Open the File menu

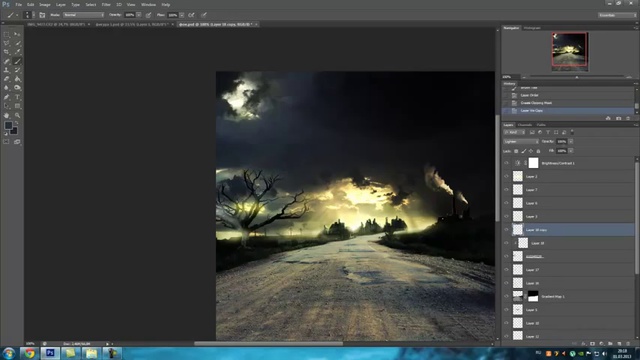(x=18, y=4)
